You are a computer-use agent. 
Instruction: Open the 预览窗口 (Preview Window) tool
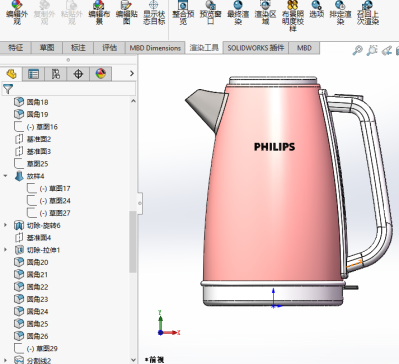tap(211, 12)
